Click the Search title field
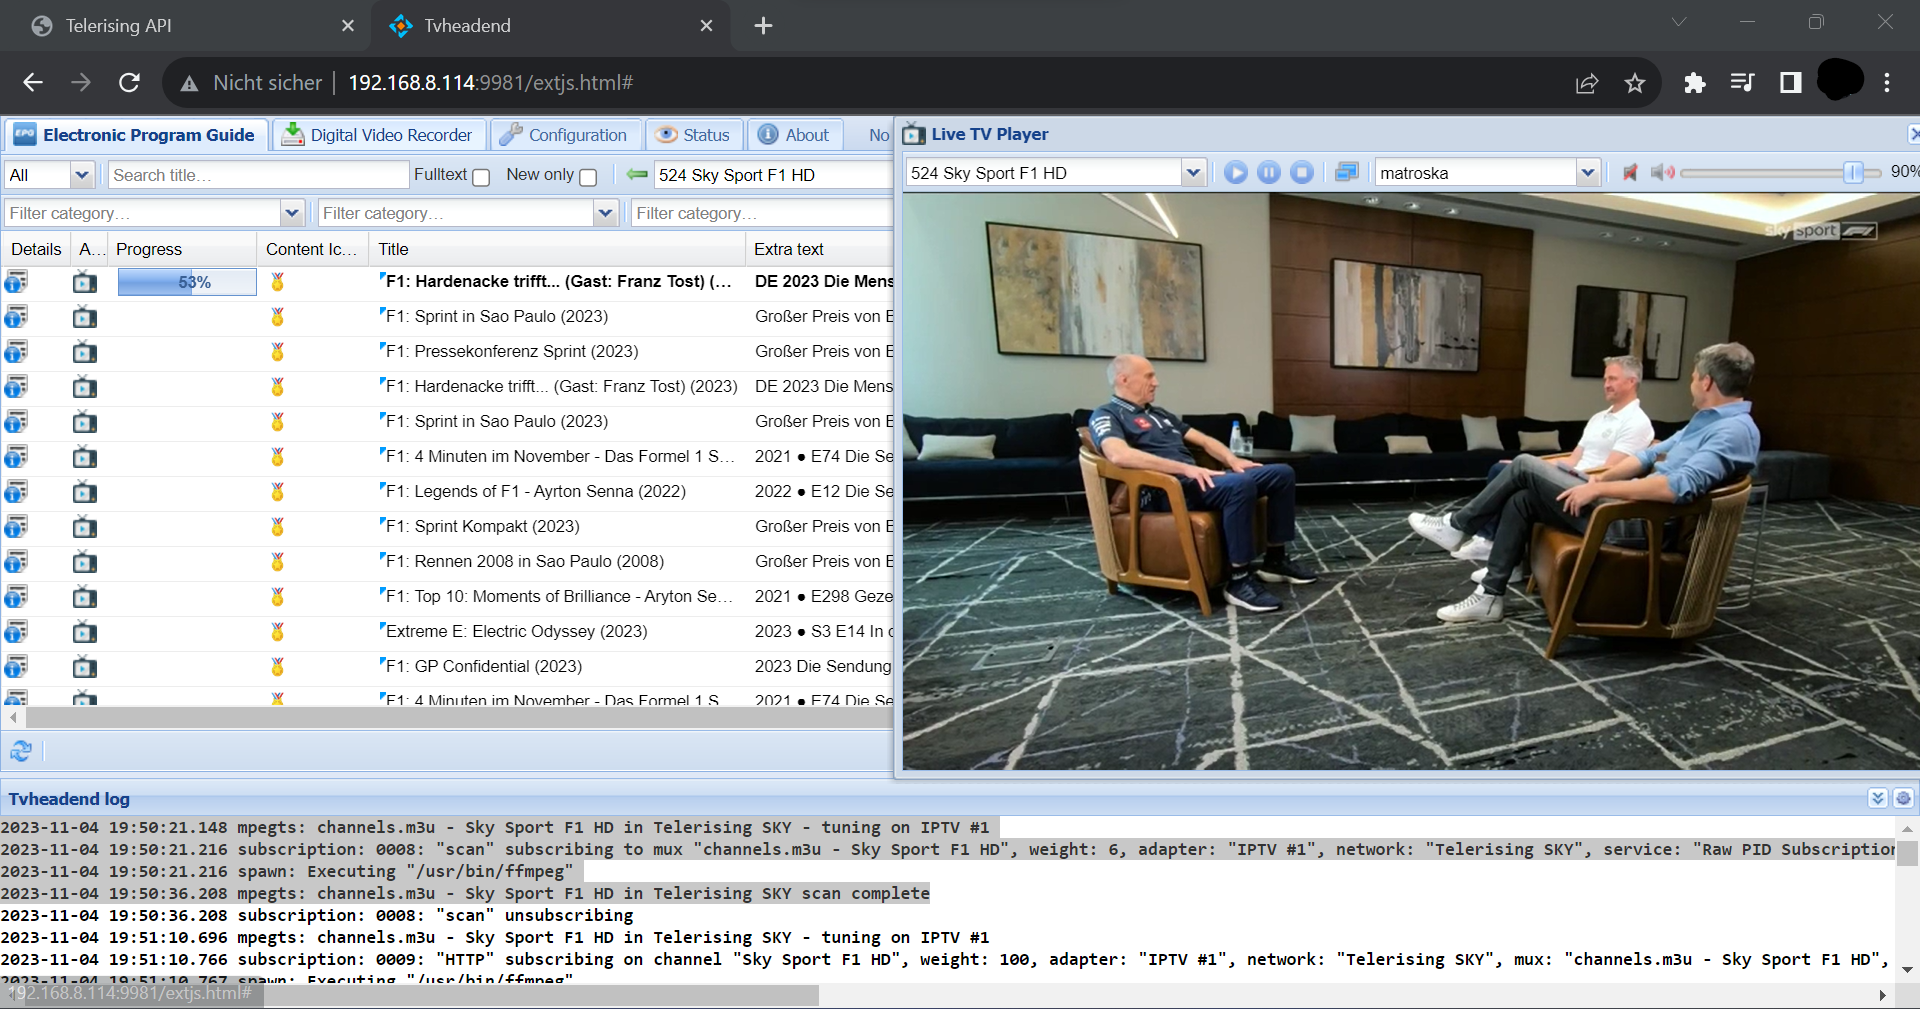The image size is (1920, 1009). tap(259, 175)
